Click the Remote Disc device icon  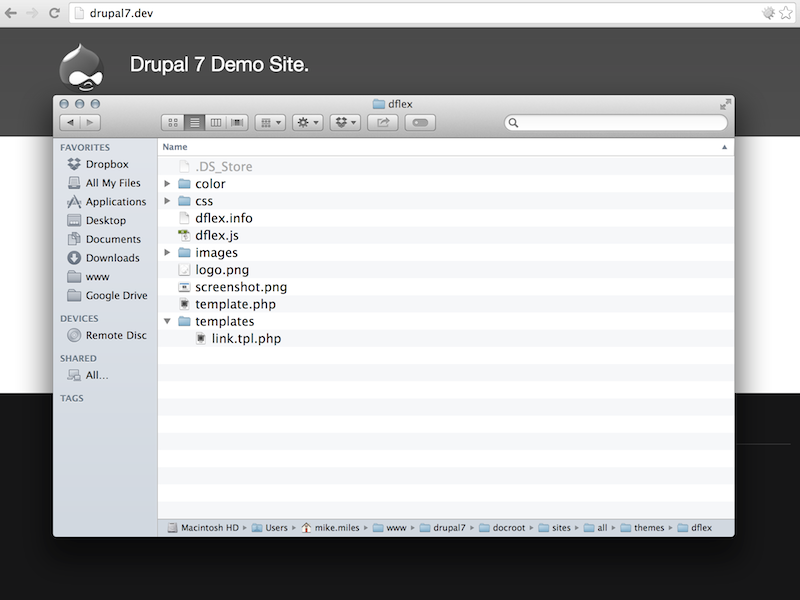pyautogui.click(x=74, y=335)
